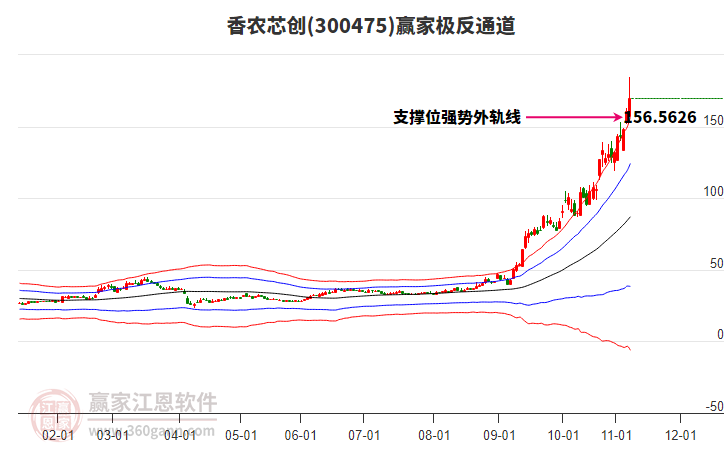Image resolution: width=726 pixels, height=450 pixels.
Task: Click the 10-01 date axis label
Action: [563, 435]
